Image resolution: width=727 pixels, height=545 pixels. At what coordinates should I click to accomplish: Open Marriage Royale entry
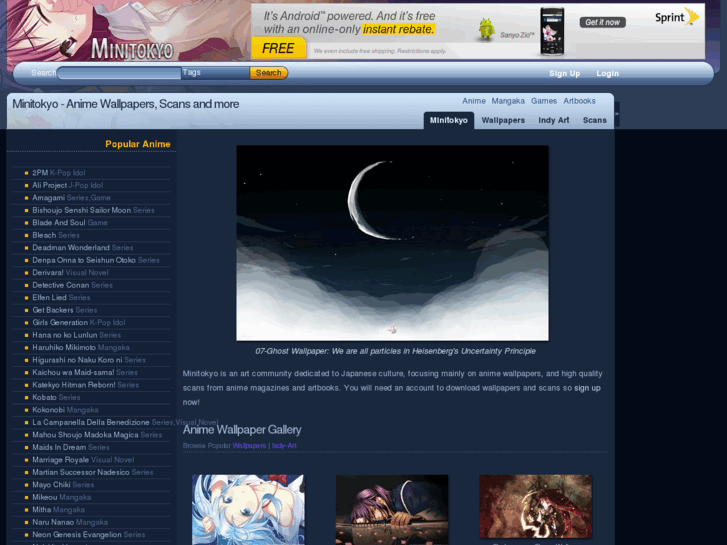61,461
